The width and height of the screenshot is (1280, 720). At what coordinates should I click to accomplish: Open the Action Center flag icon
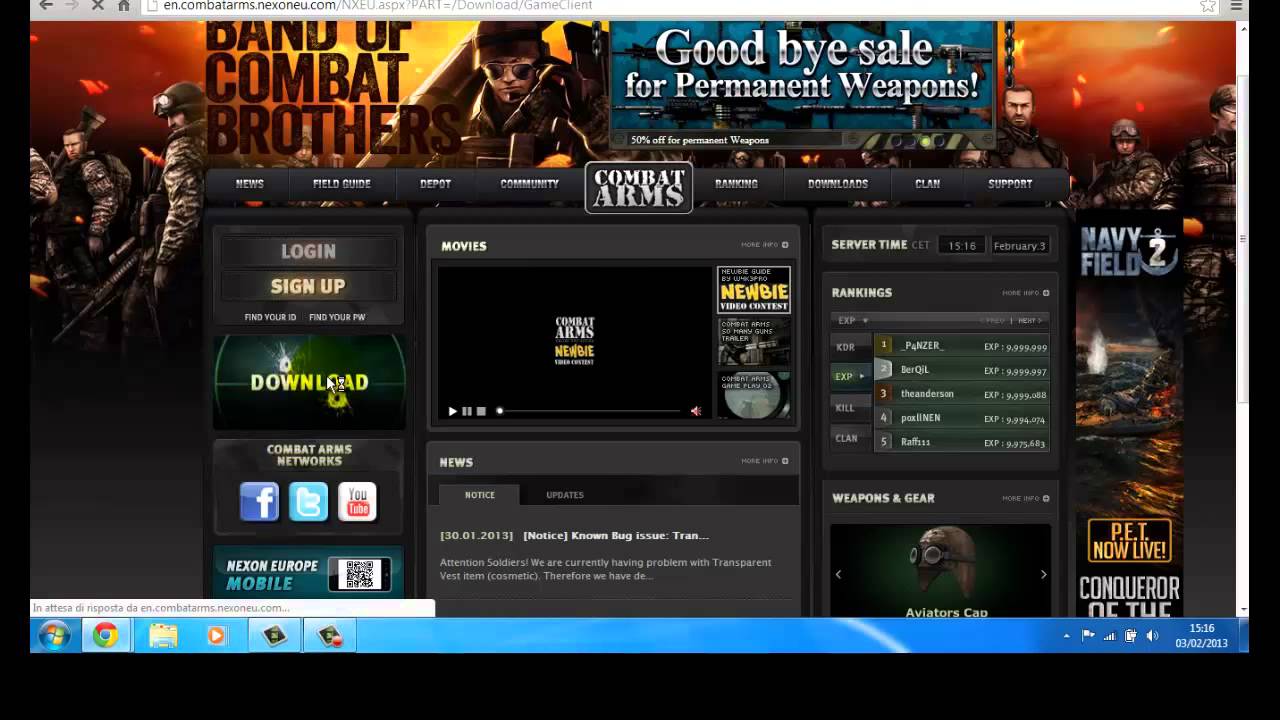1088,636
